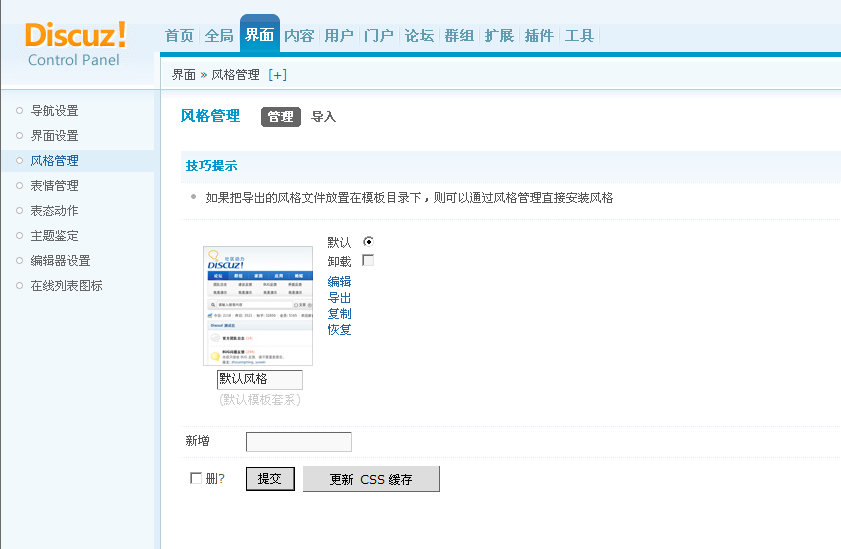The image size is (841, 549).
Task: Open 编辑器设置 in the sidebar
Action: pos(60,261)
